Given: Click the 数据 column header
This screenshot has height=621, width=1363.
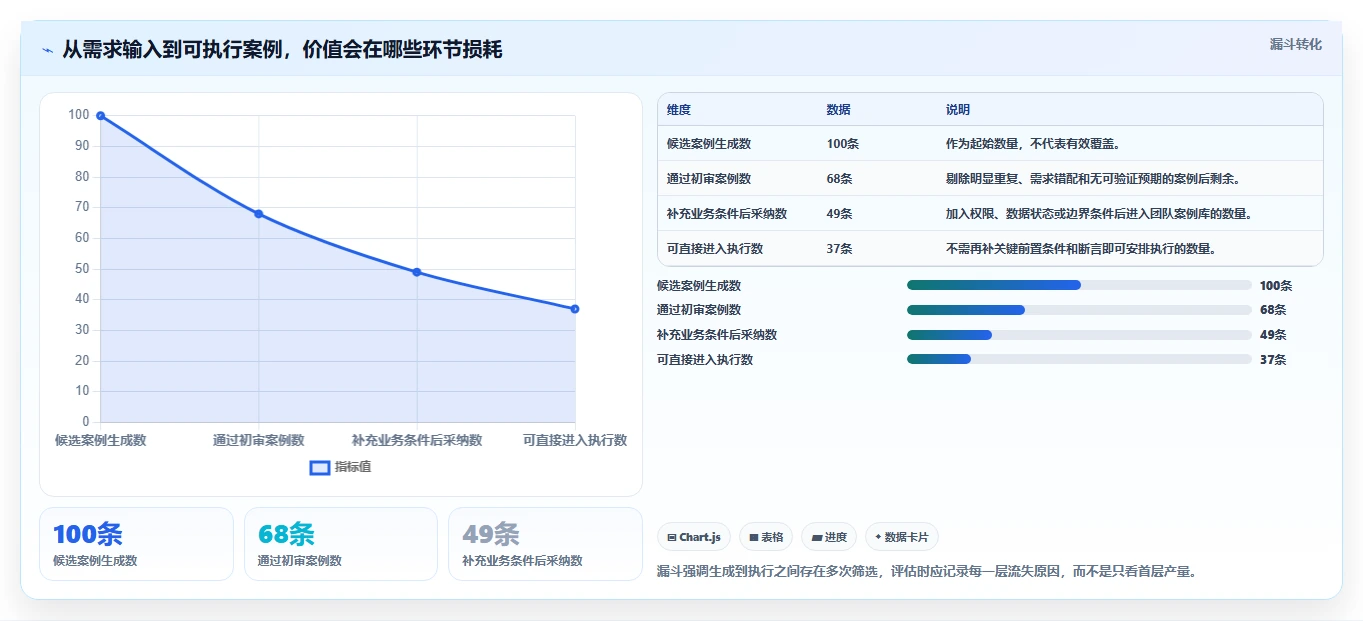Looking at the screenshot, I should (839, 110).
